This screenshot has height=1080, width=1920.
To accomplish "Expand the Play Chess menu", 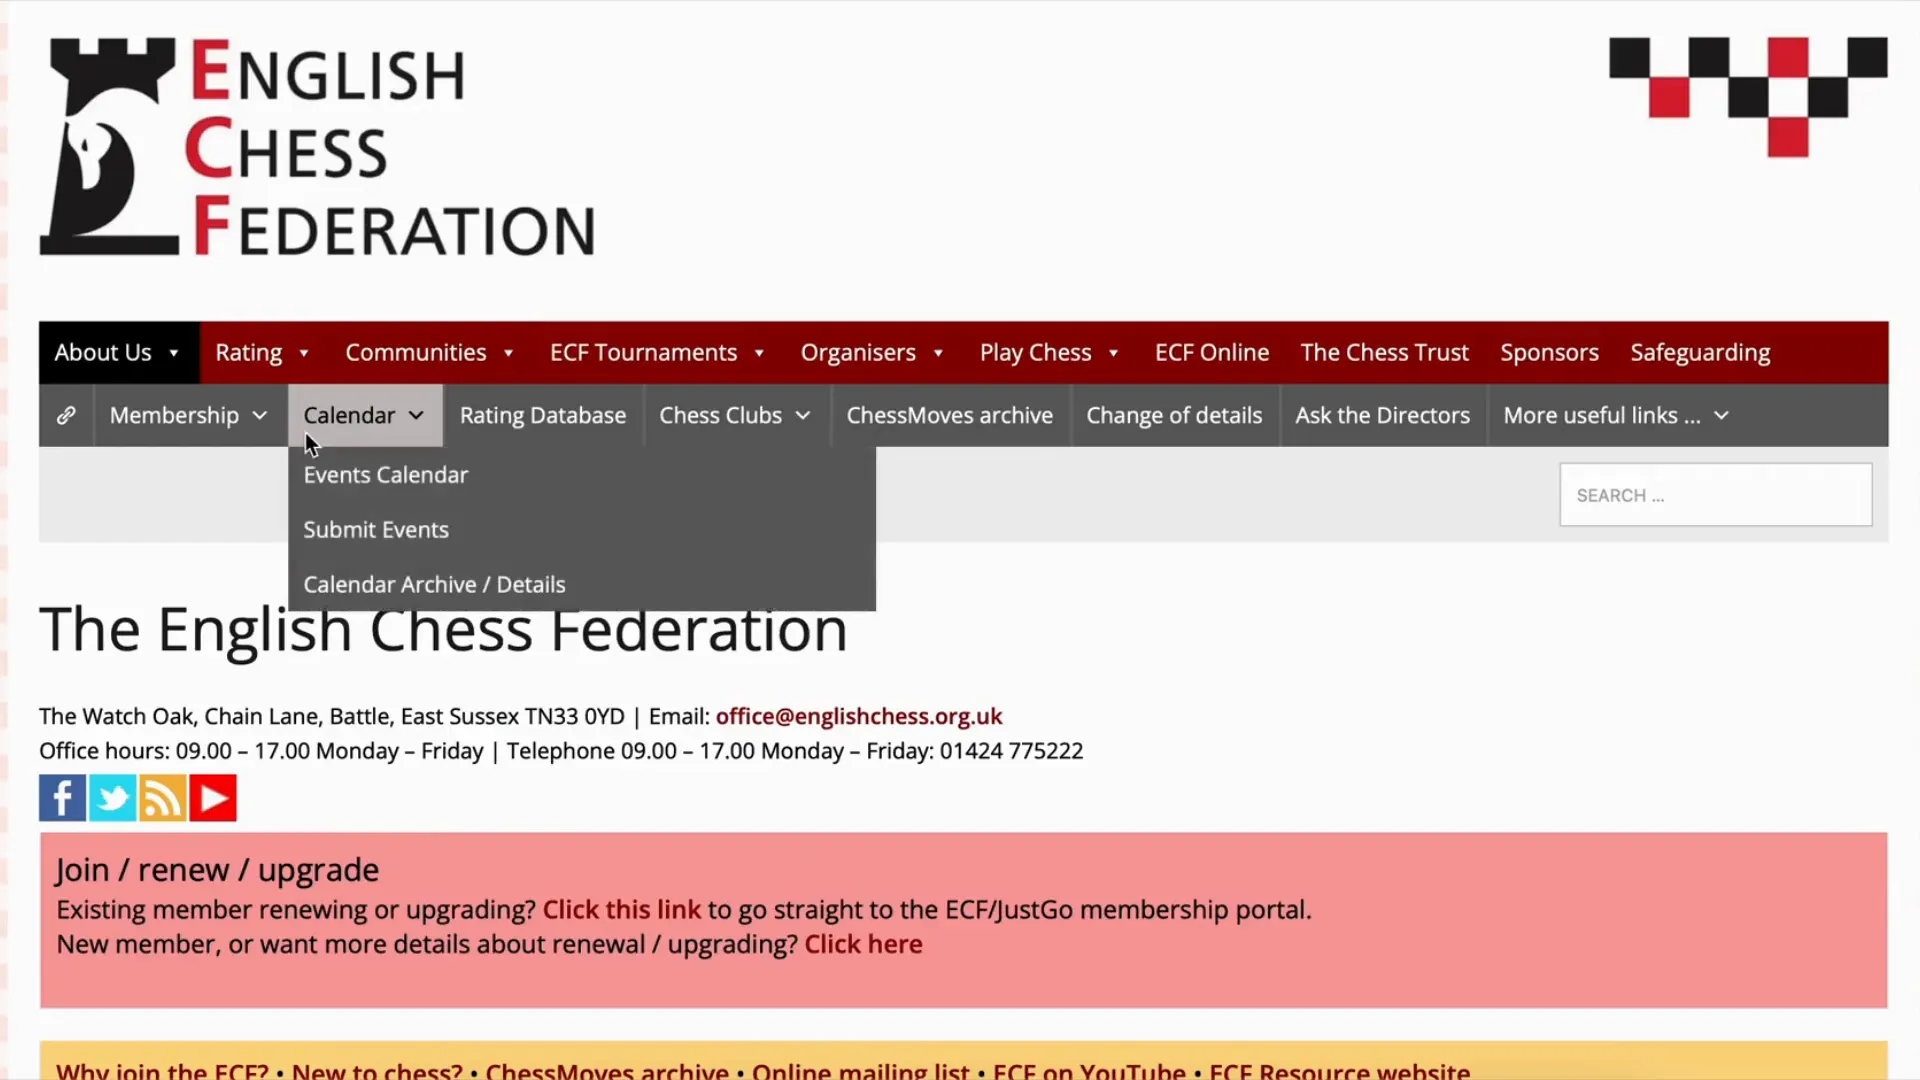I will 1050,352.
